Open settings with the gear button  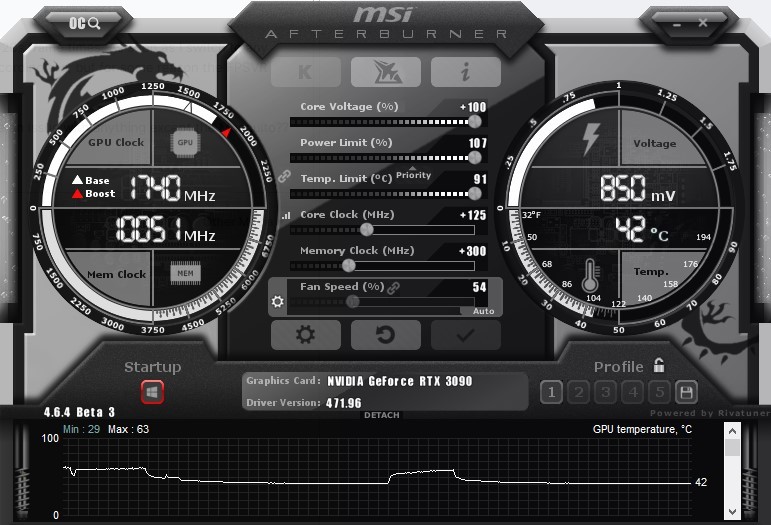[305, 335]
